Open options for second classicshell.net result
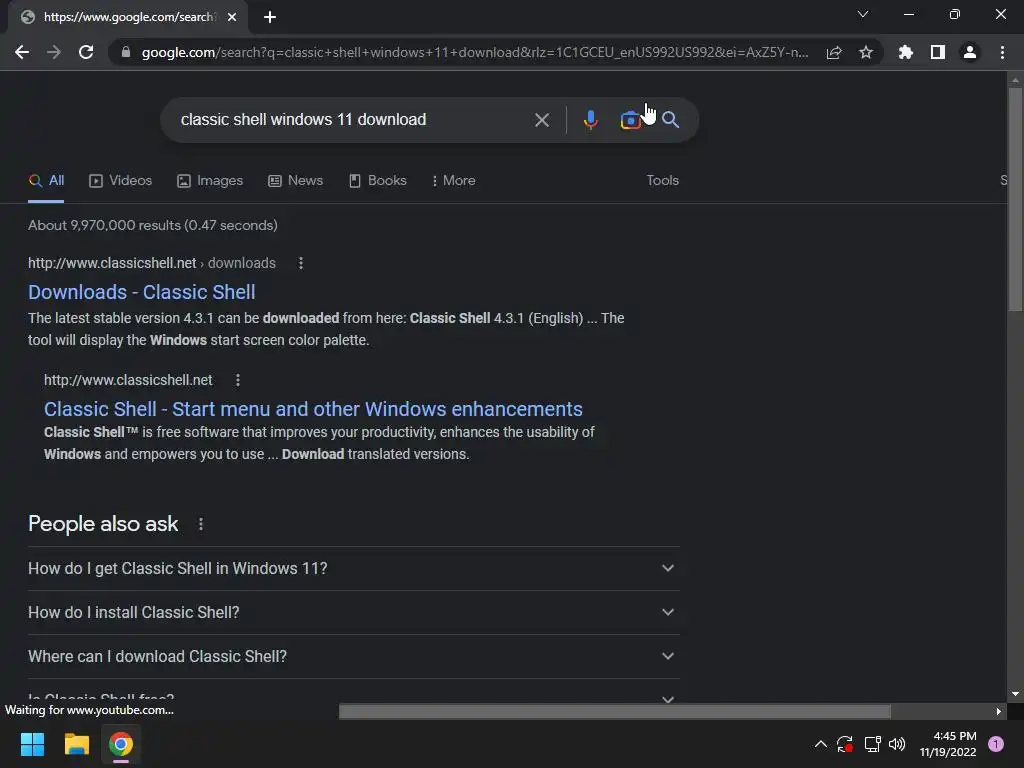 [238, 380]
